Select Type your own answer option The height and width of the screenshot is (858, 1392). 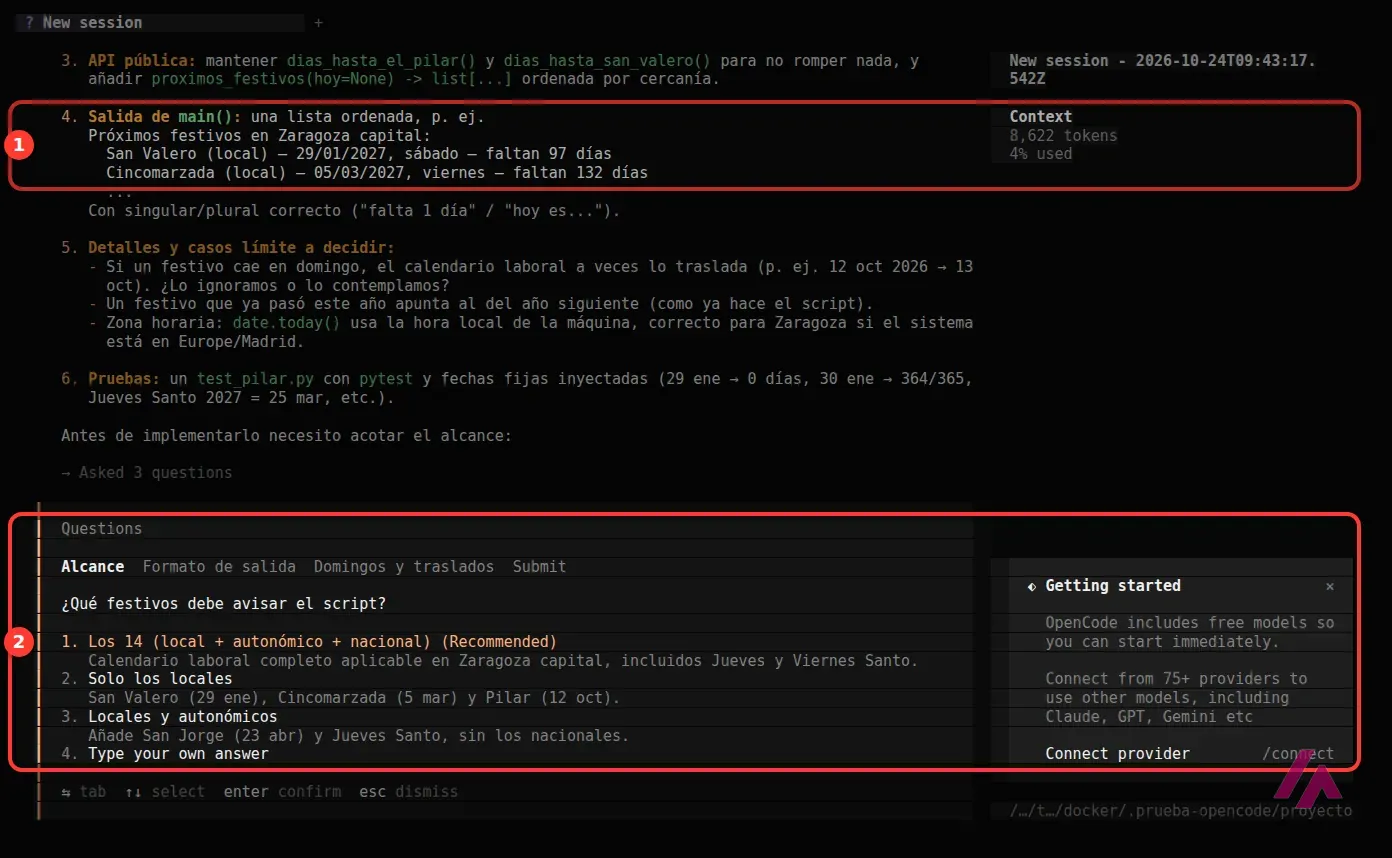click(x=165, y=754)
